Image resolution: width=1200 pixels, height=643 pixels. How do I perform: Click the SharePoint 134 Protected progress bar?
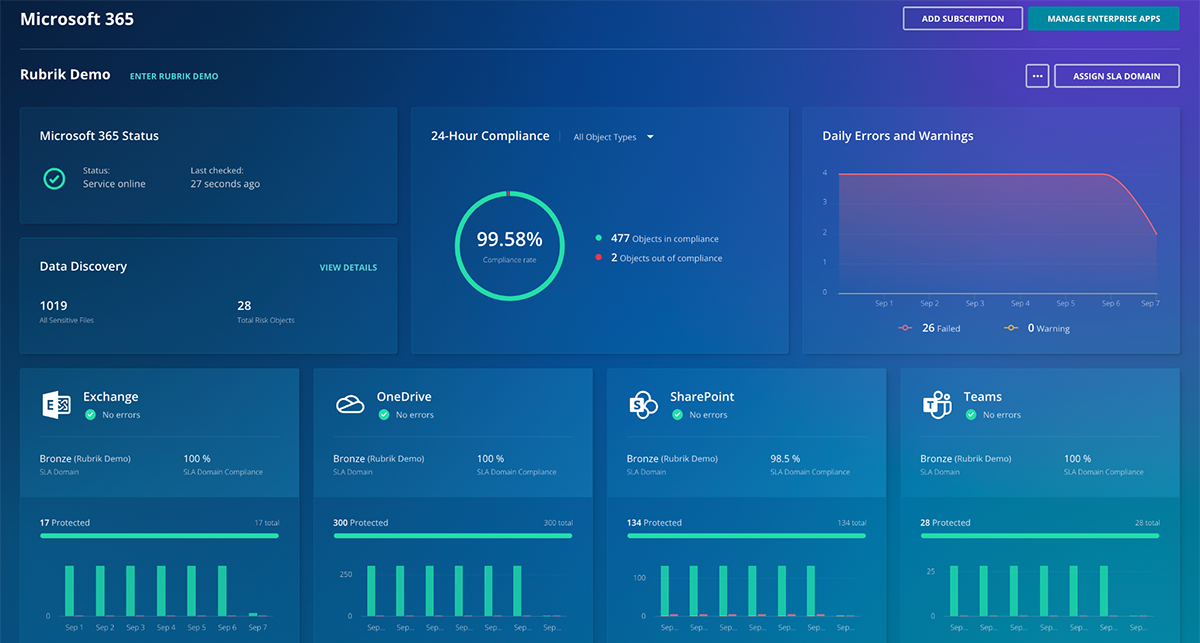coord(746,536)
